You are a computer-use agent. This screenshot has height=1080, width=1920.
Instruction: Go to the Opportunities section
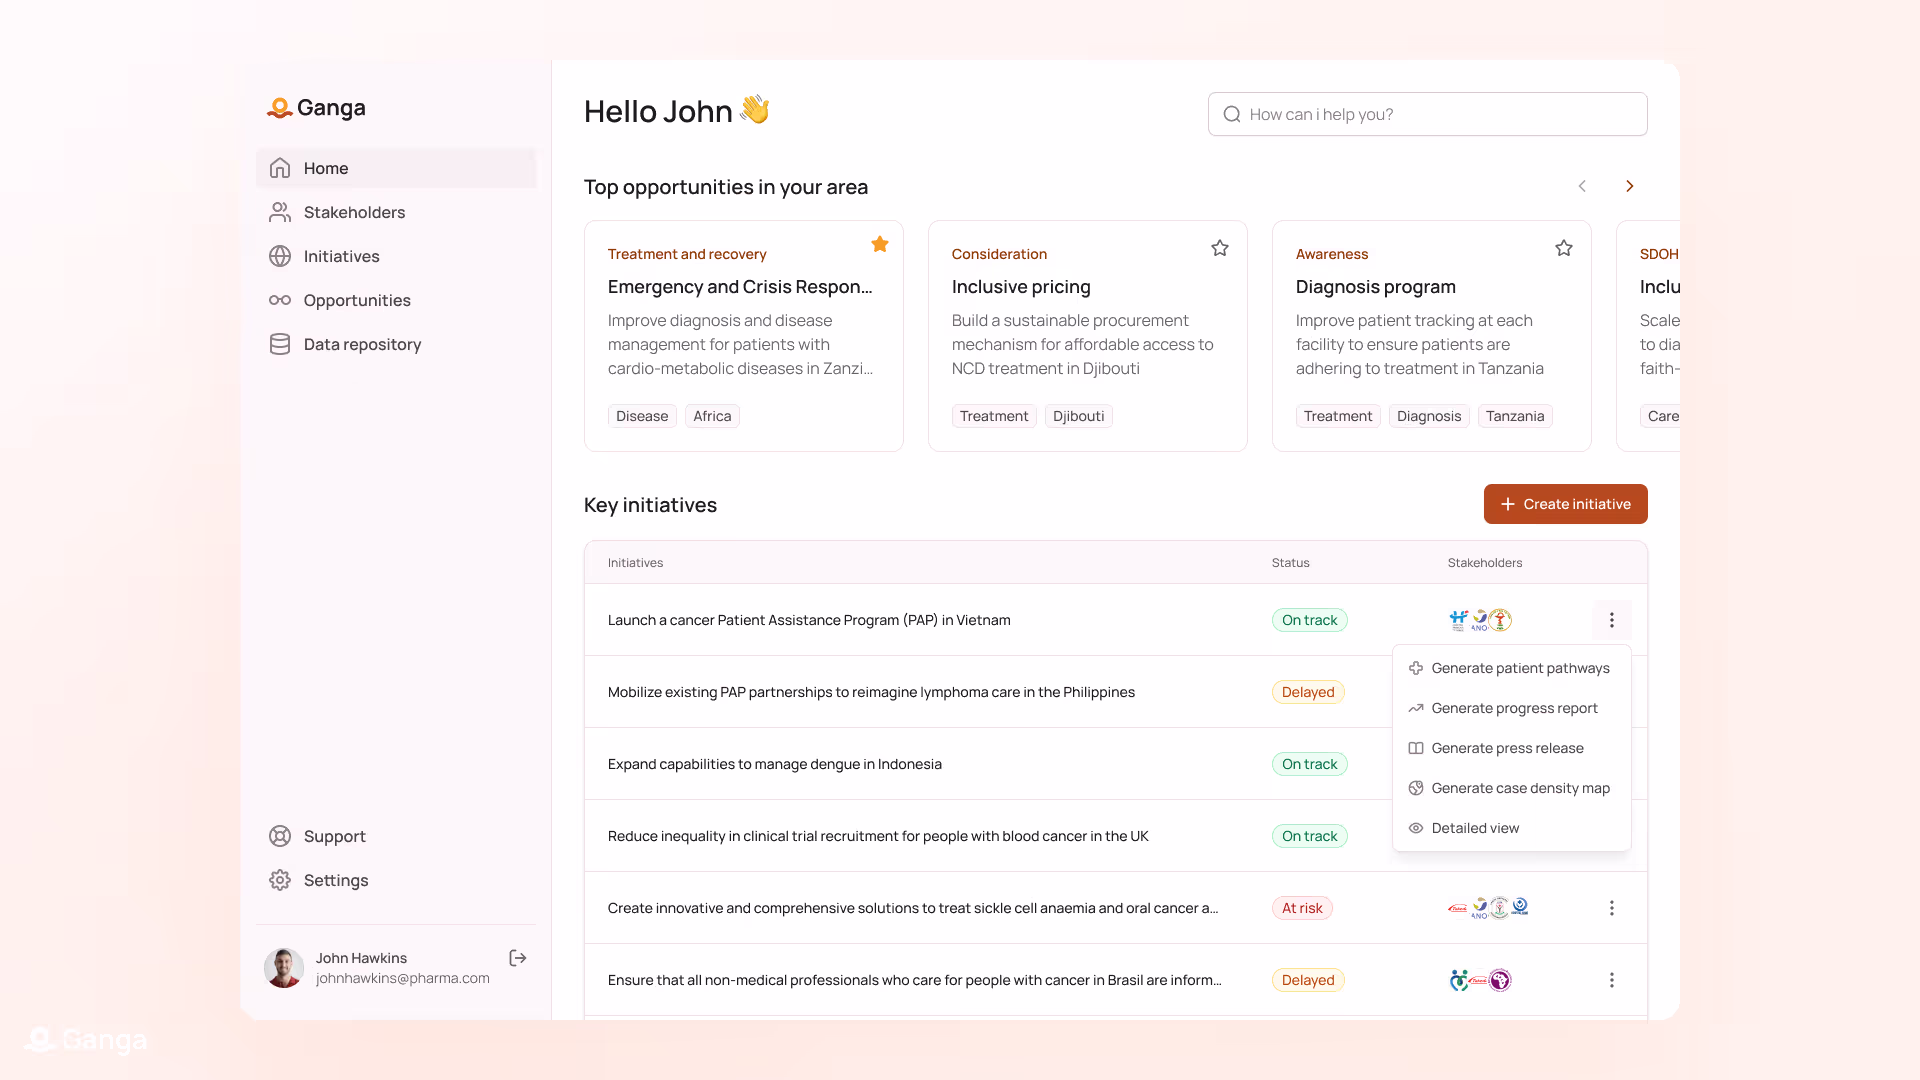coord(357,300)
